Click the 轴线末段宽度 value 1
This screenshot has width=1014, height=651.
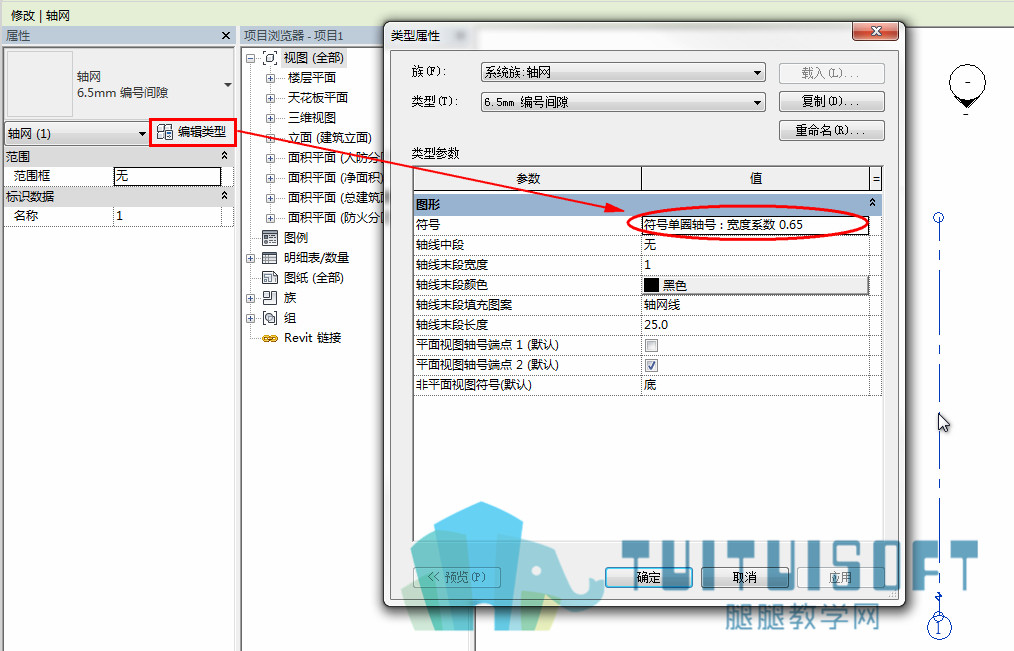[755, 265]
